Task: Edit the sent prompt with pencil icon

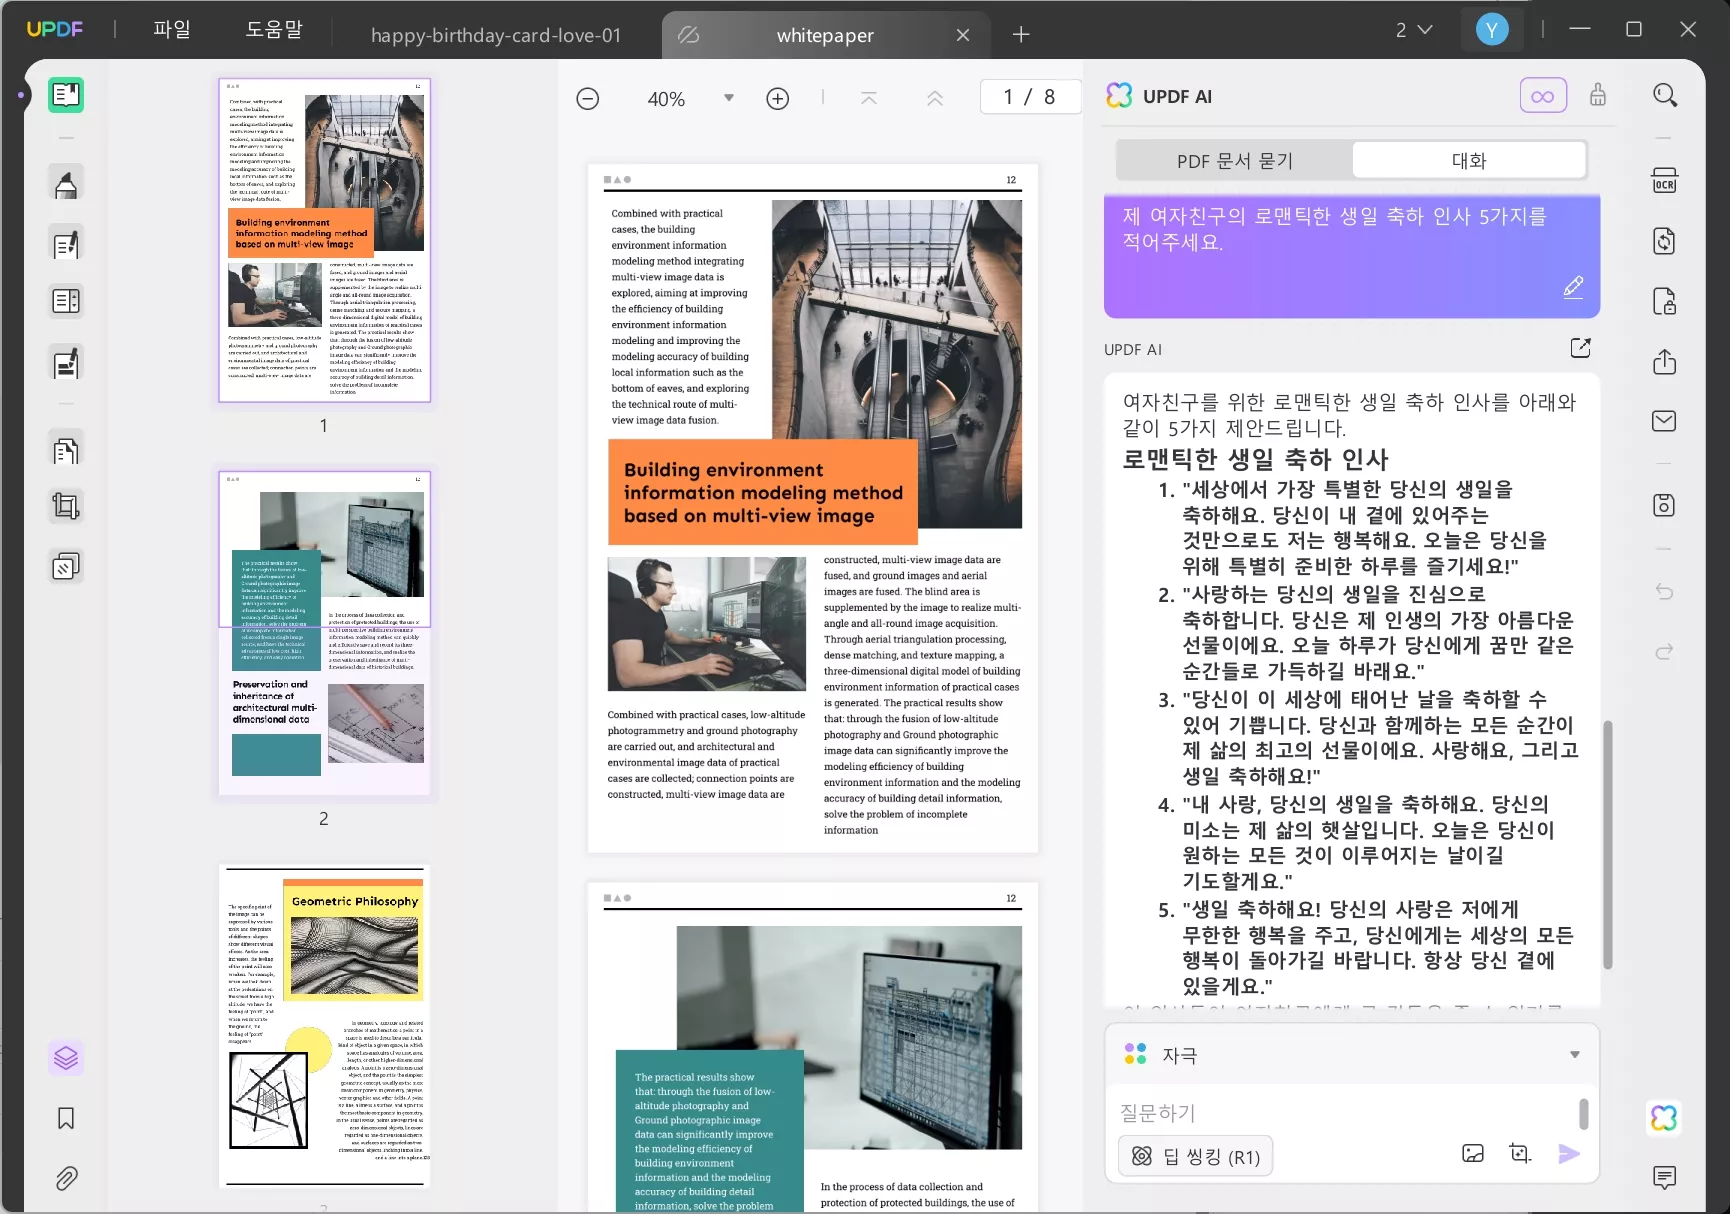Action: 1573,288
